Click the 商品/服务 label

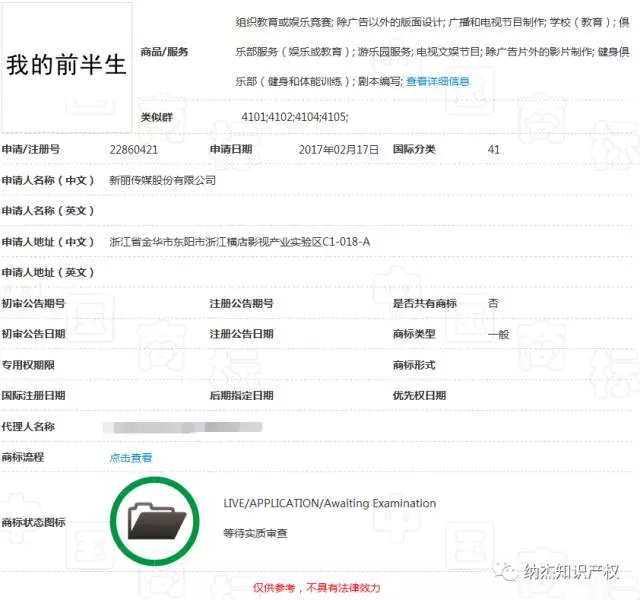point(165,52)
